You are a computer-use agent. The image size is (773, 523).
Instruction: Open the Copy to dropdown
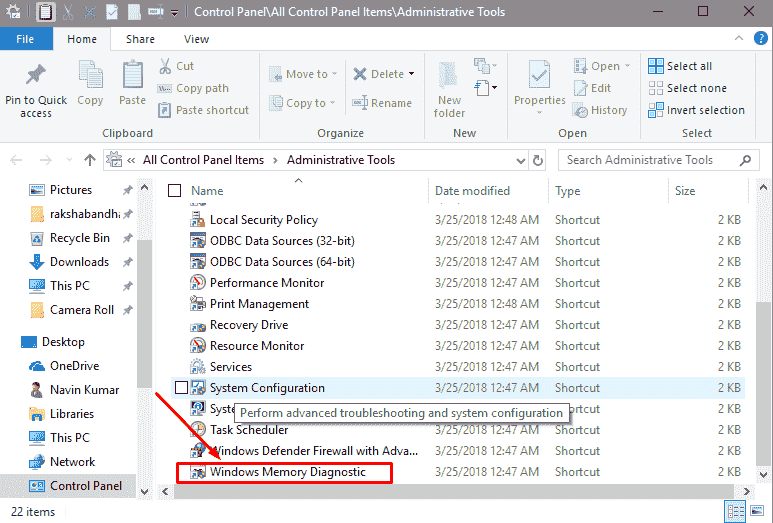[x=302, y=103]
